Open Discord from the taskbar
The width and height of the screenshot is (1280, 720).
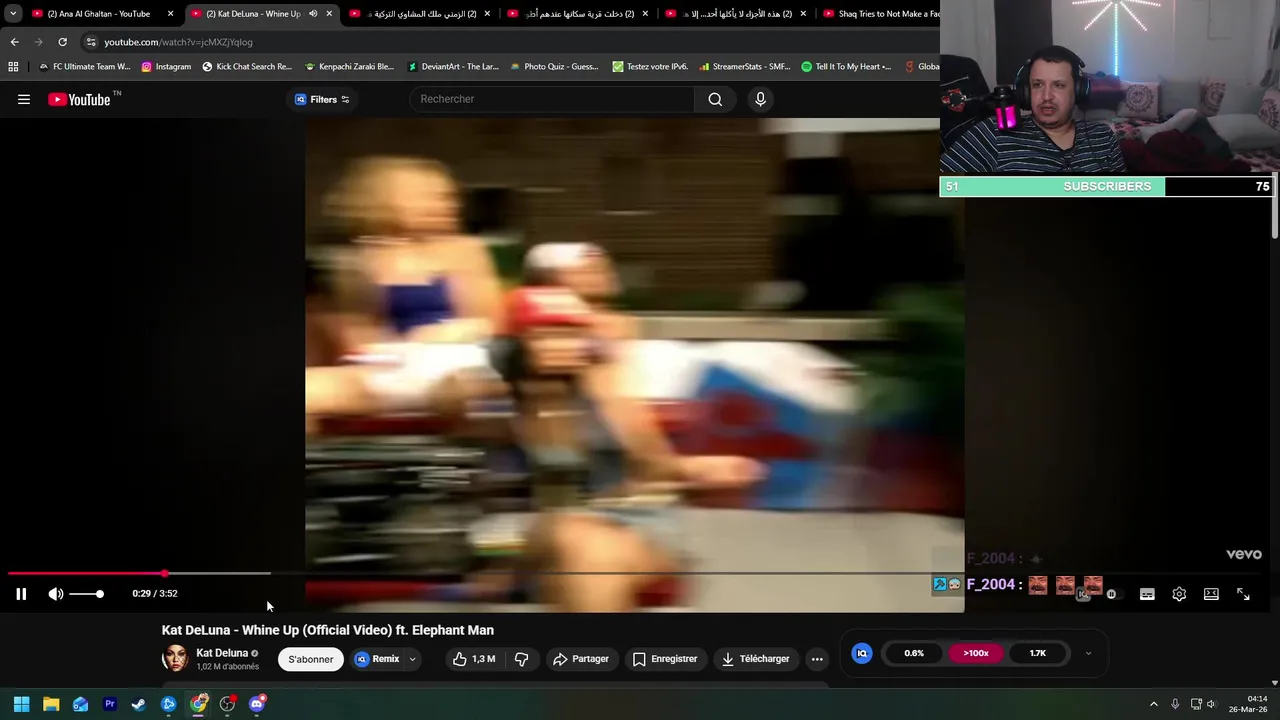point(257,704)
